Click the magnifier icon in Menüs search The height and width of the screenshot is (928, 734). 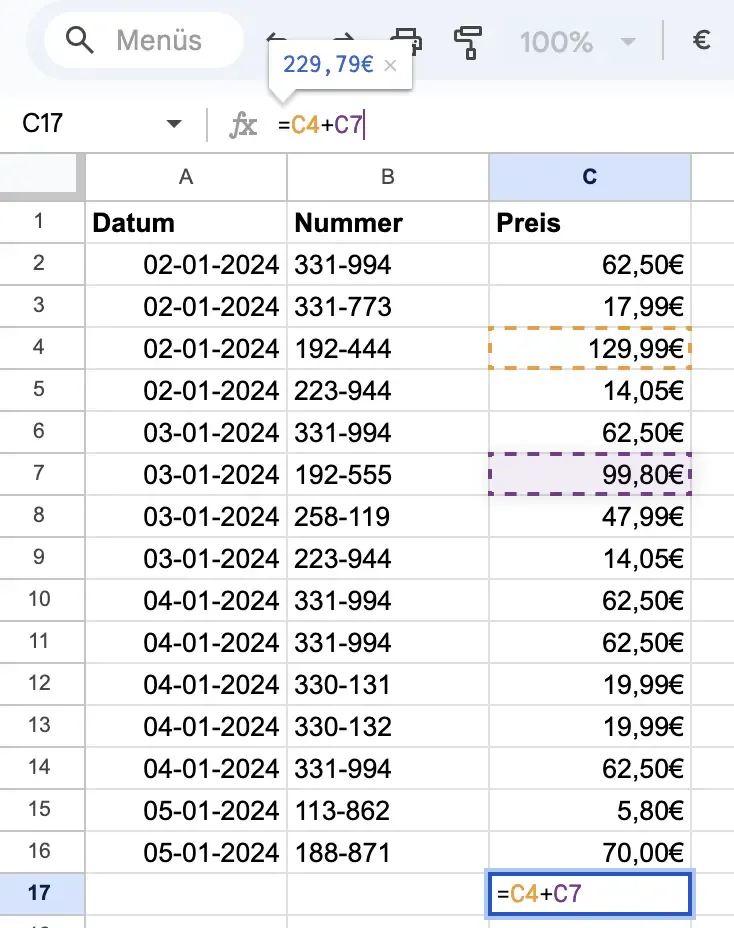tap(79, 41)
